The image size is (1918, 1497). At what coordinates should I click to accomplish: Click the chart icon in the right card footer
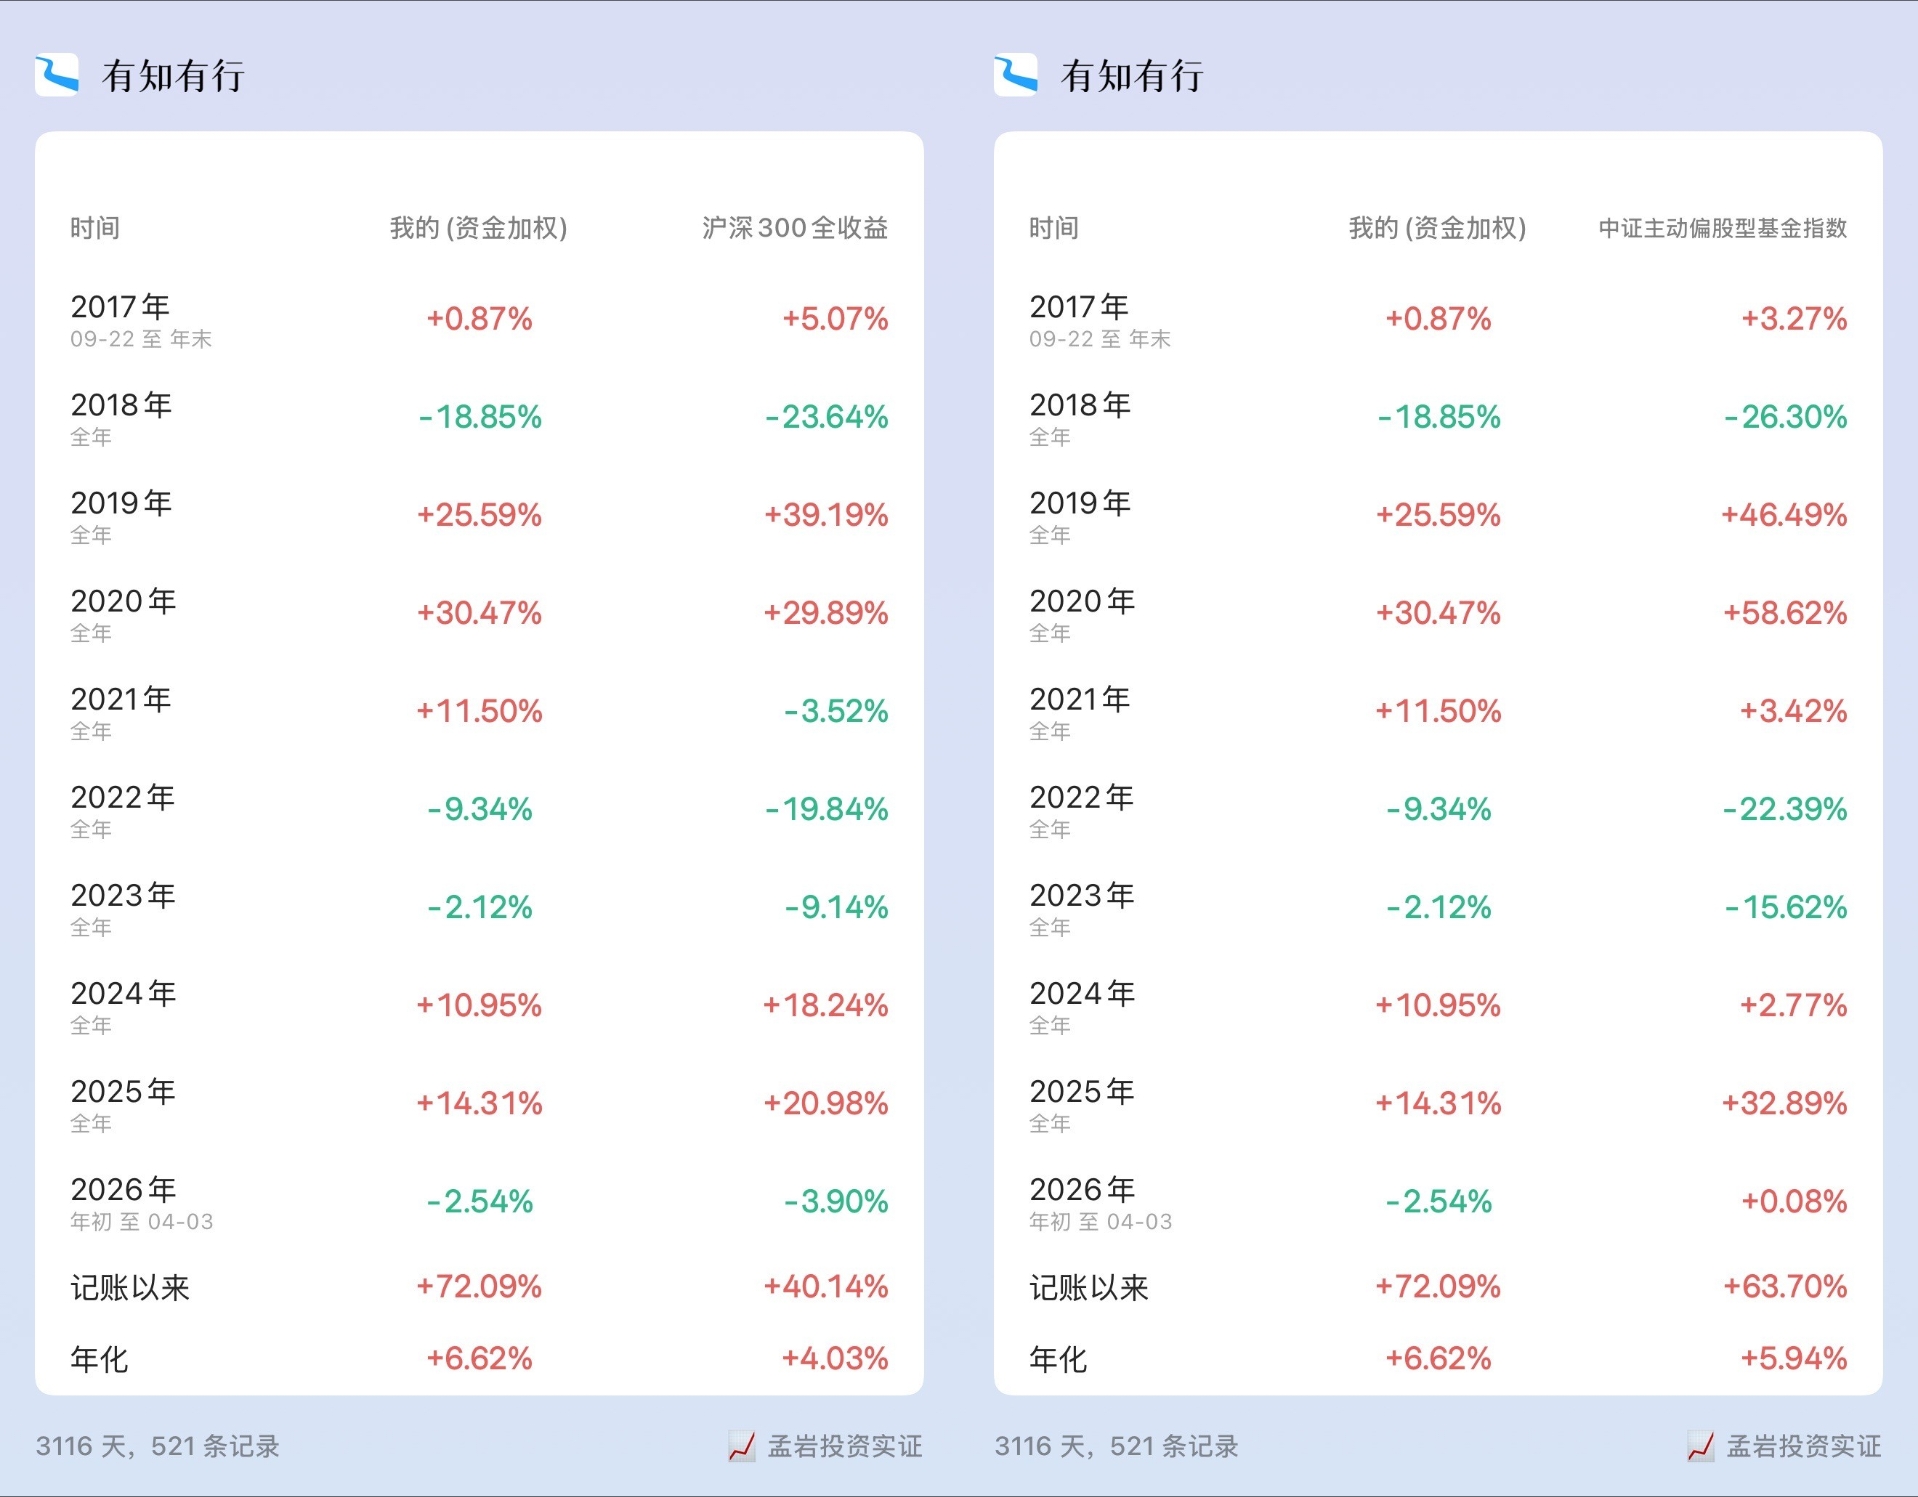tap(1700, 1446)
